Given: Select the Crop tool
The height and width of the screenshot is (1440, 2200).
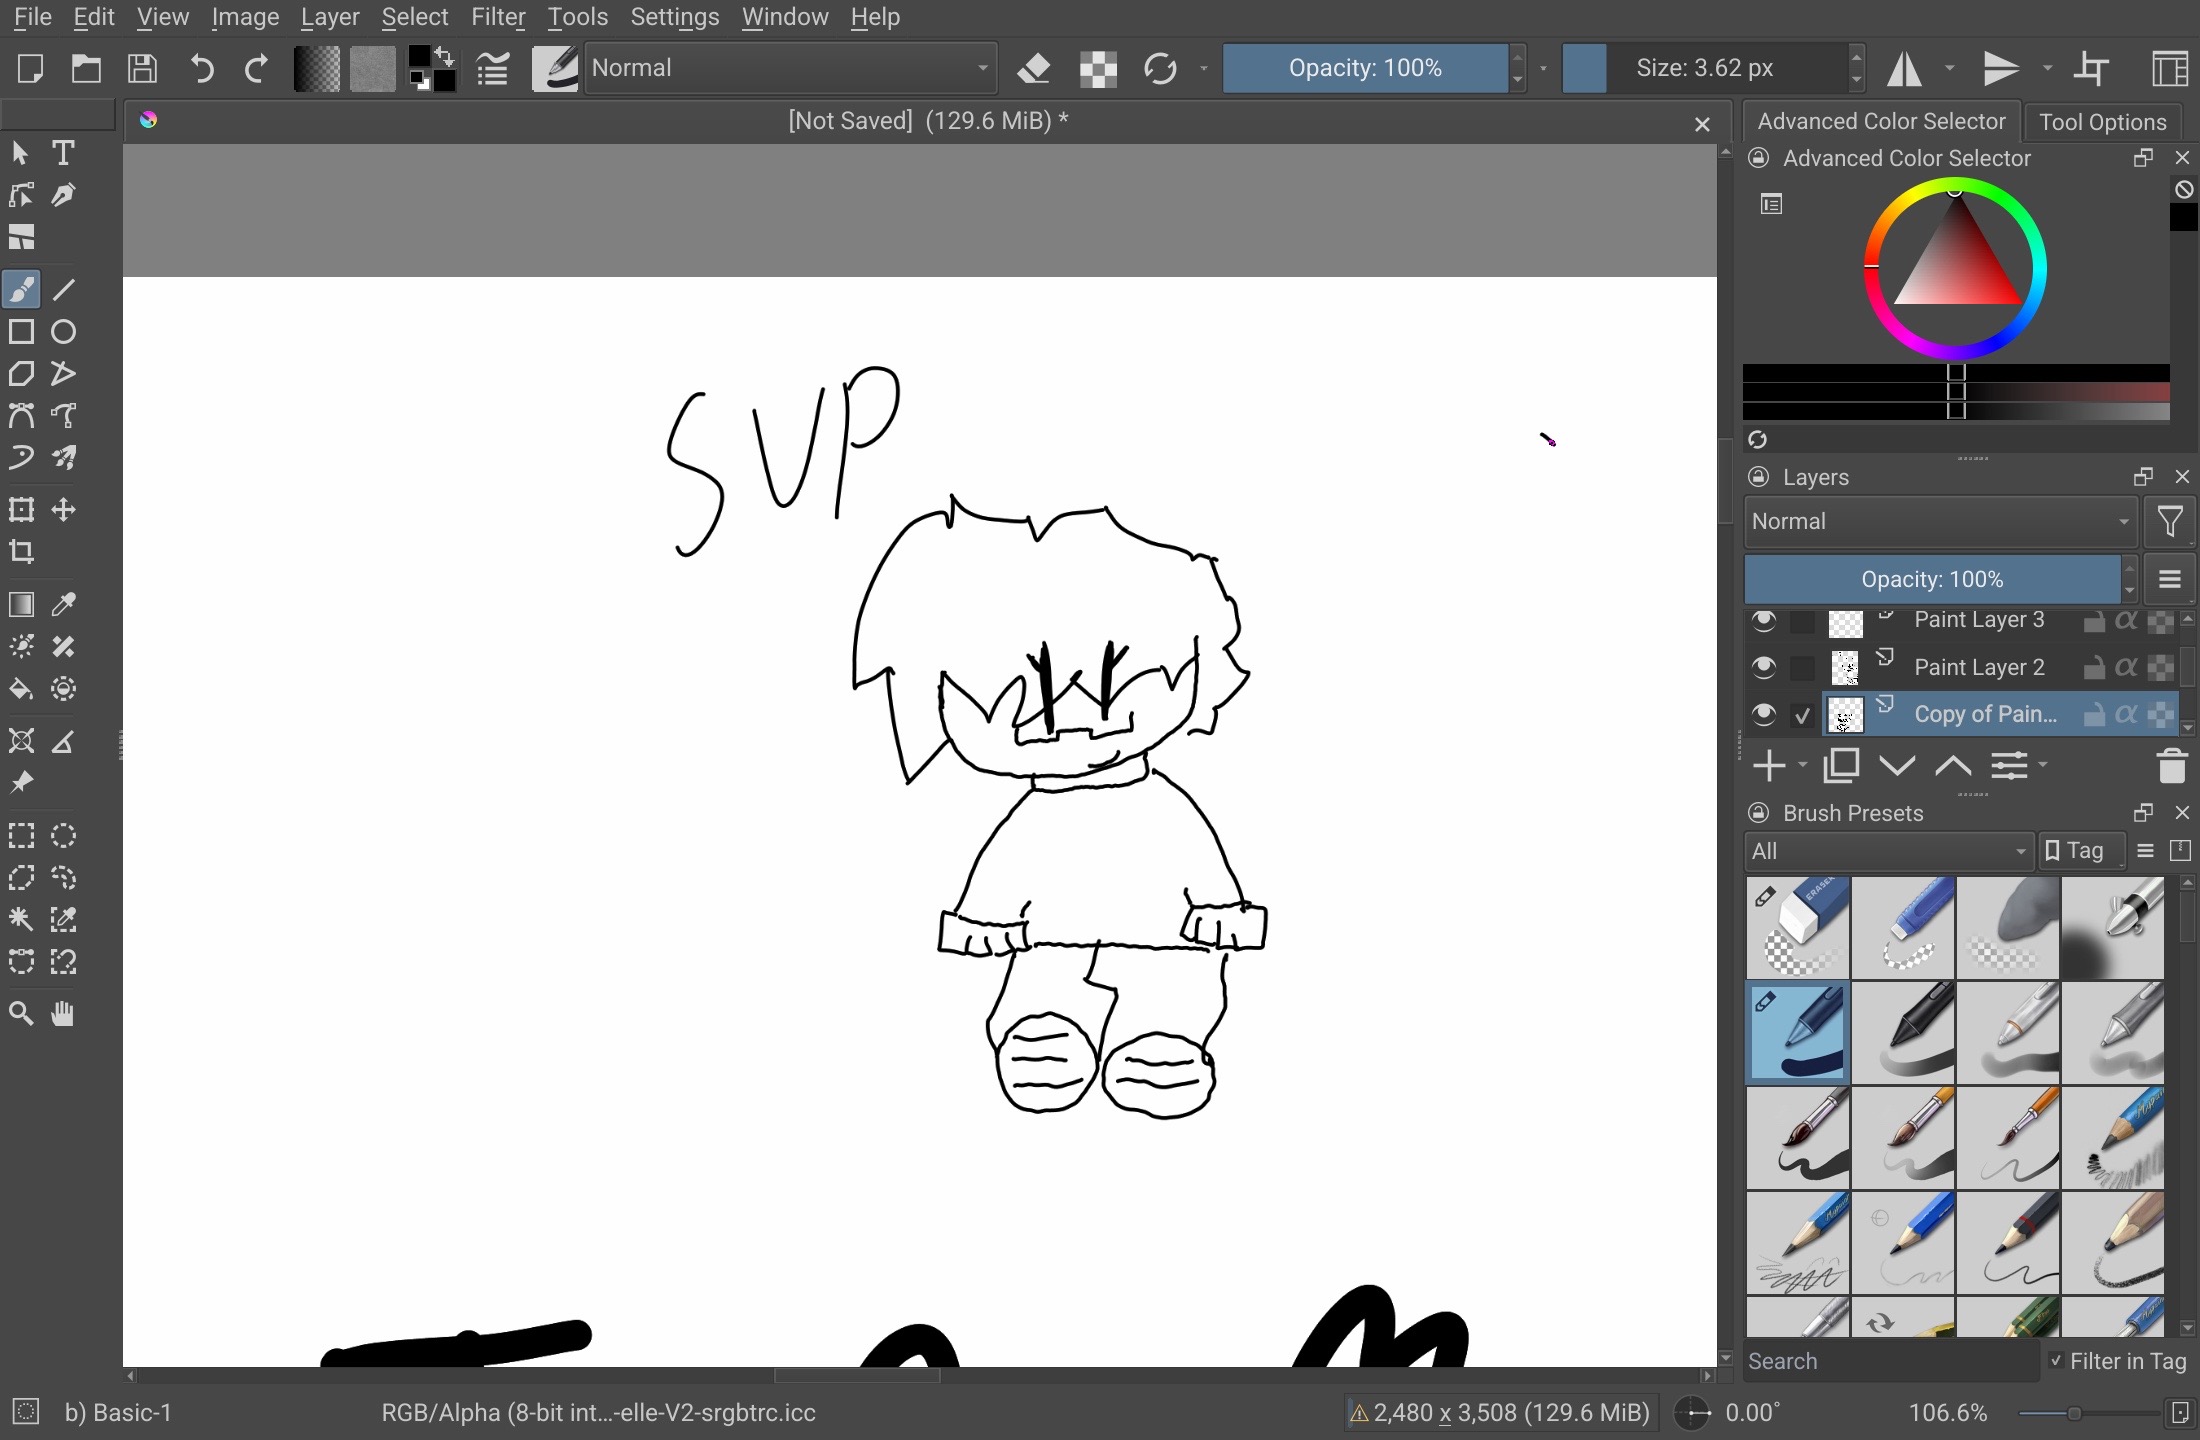Looking at the screenshot, I should [x=21, y=552].
